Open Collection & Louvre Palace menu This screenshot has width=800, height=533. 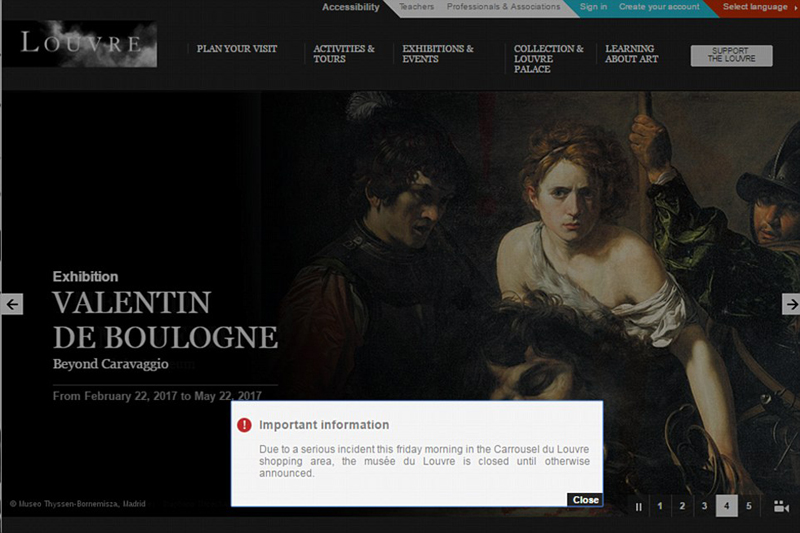548,59
